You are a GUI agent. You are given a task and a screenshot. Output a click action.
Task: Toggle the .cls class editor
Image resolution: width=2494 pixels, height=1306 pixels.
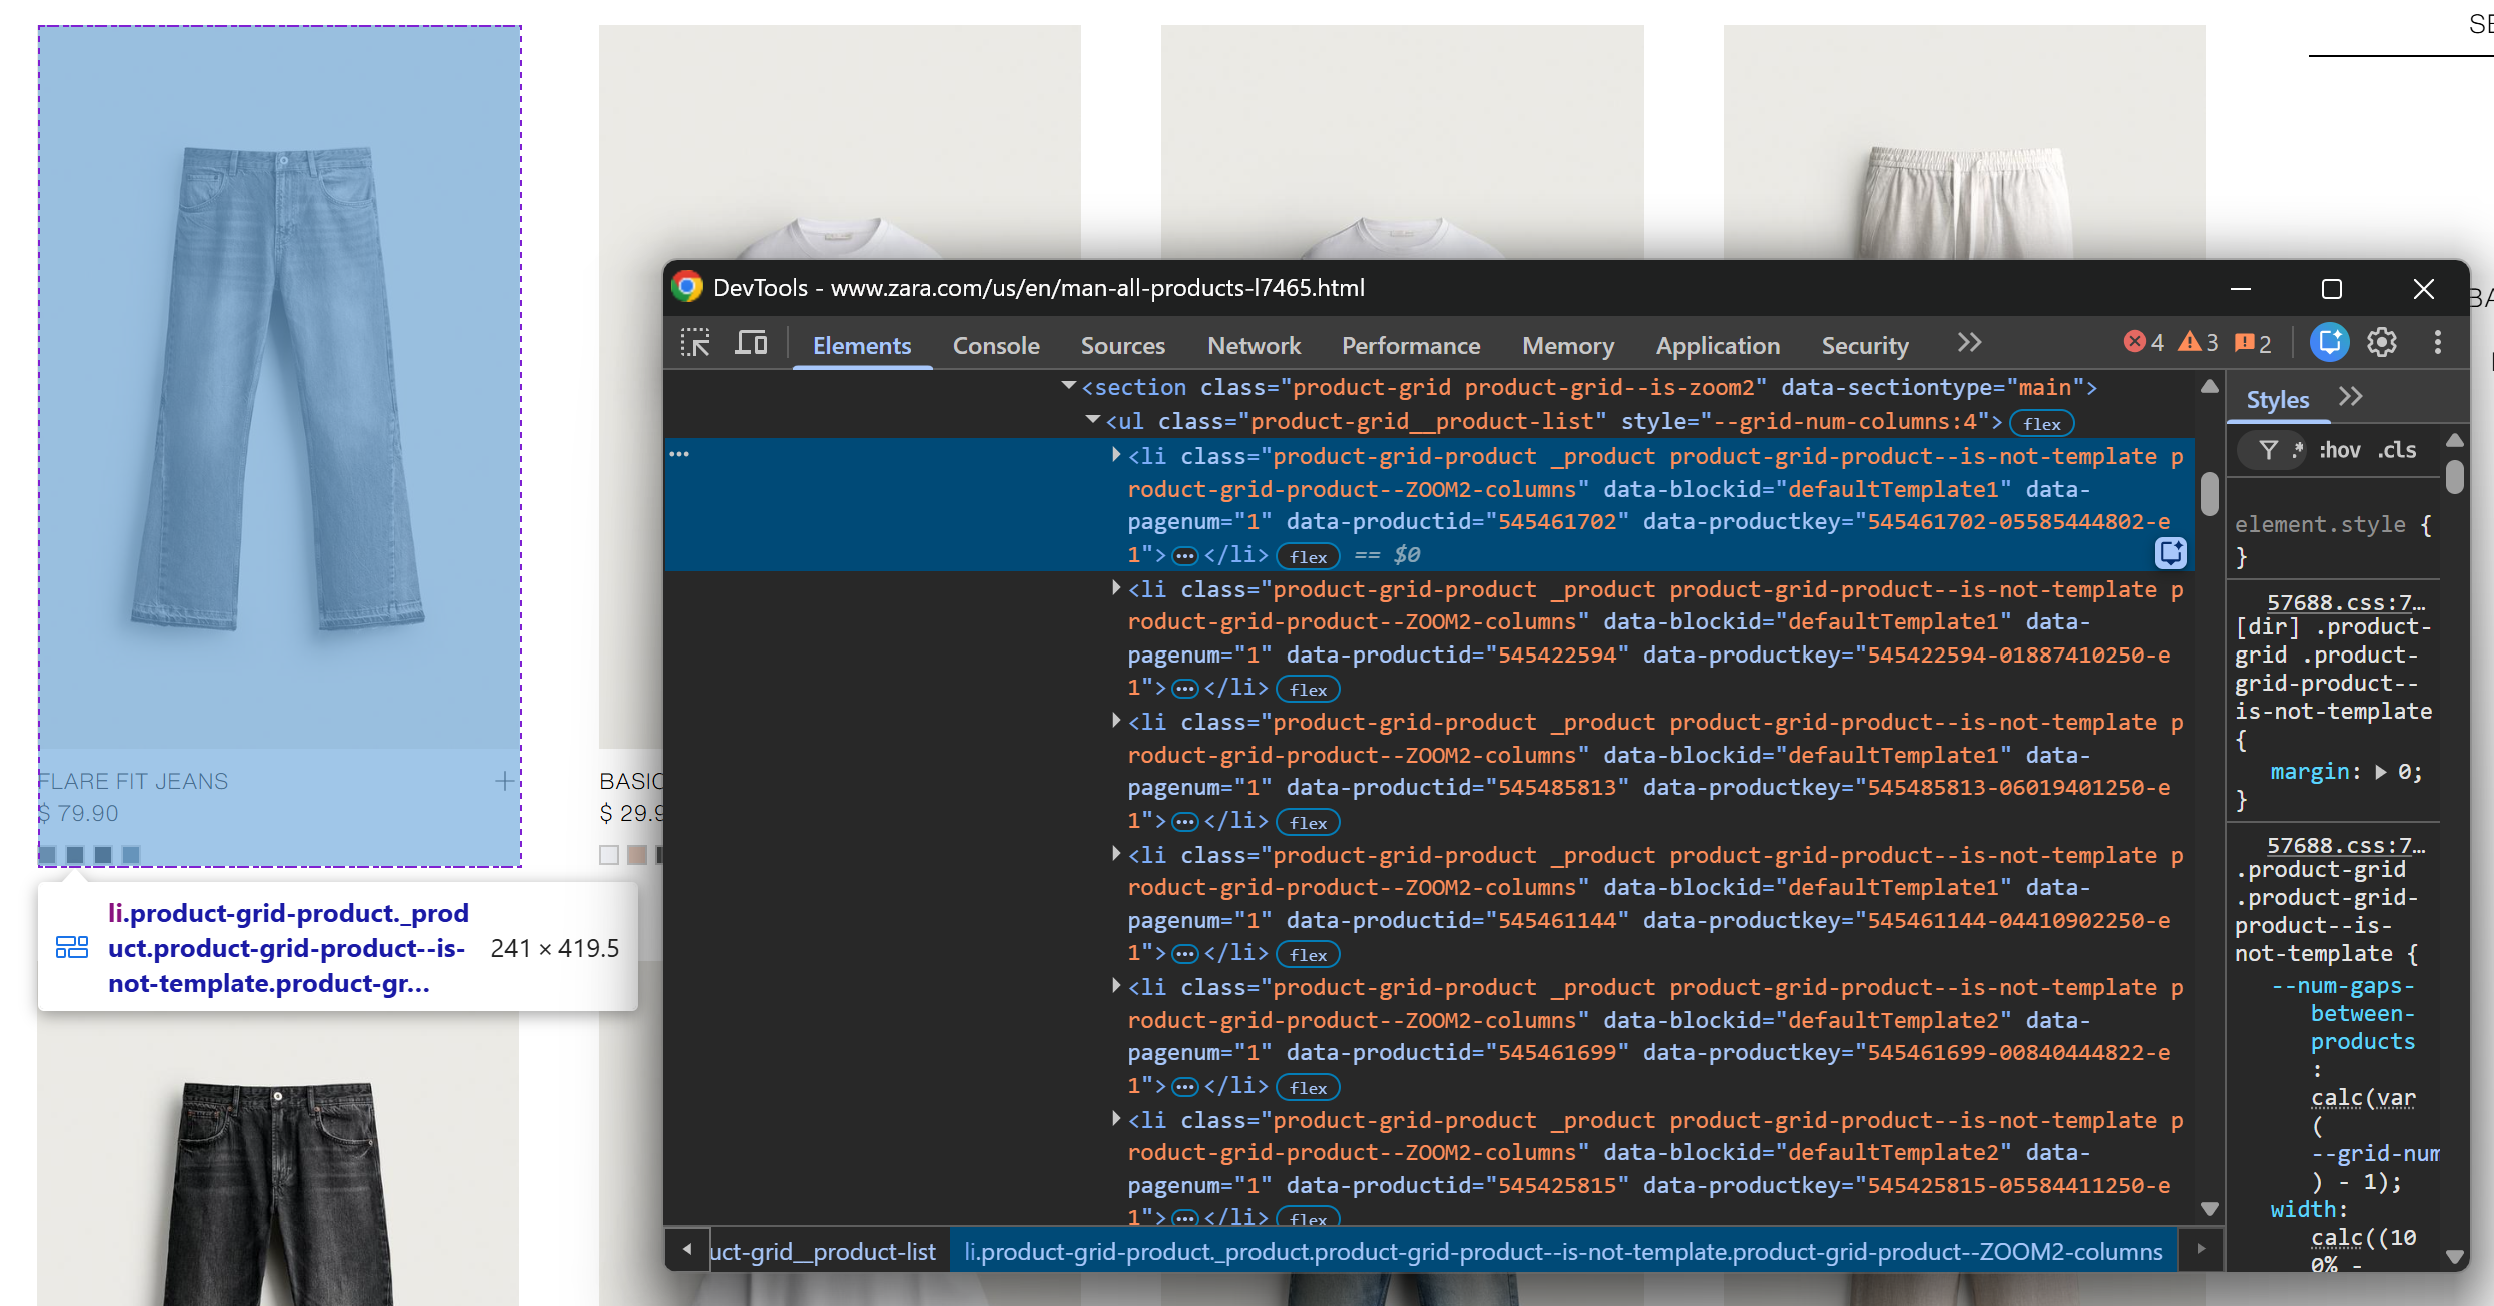pos(2397,450)
